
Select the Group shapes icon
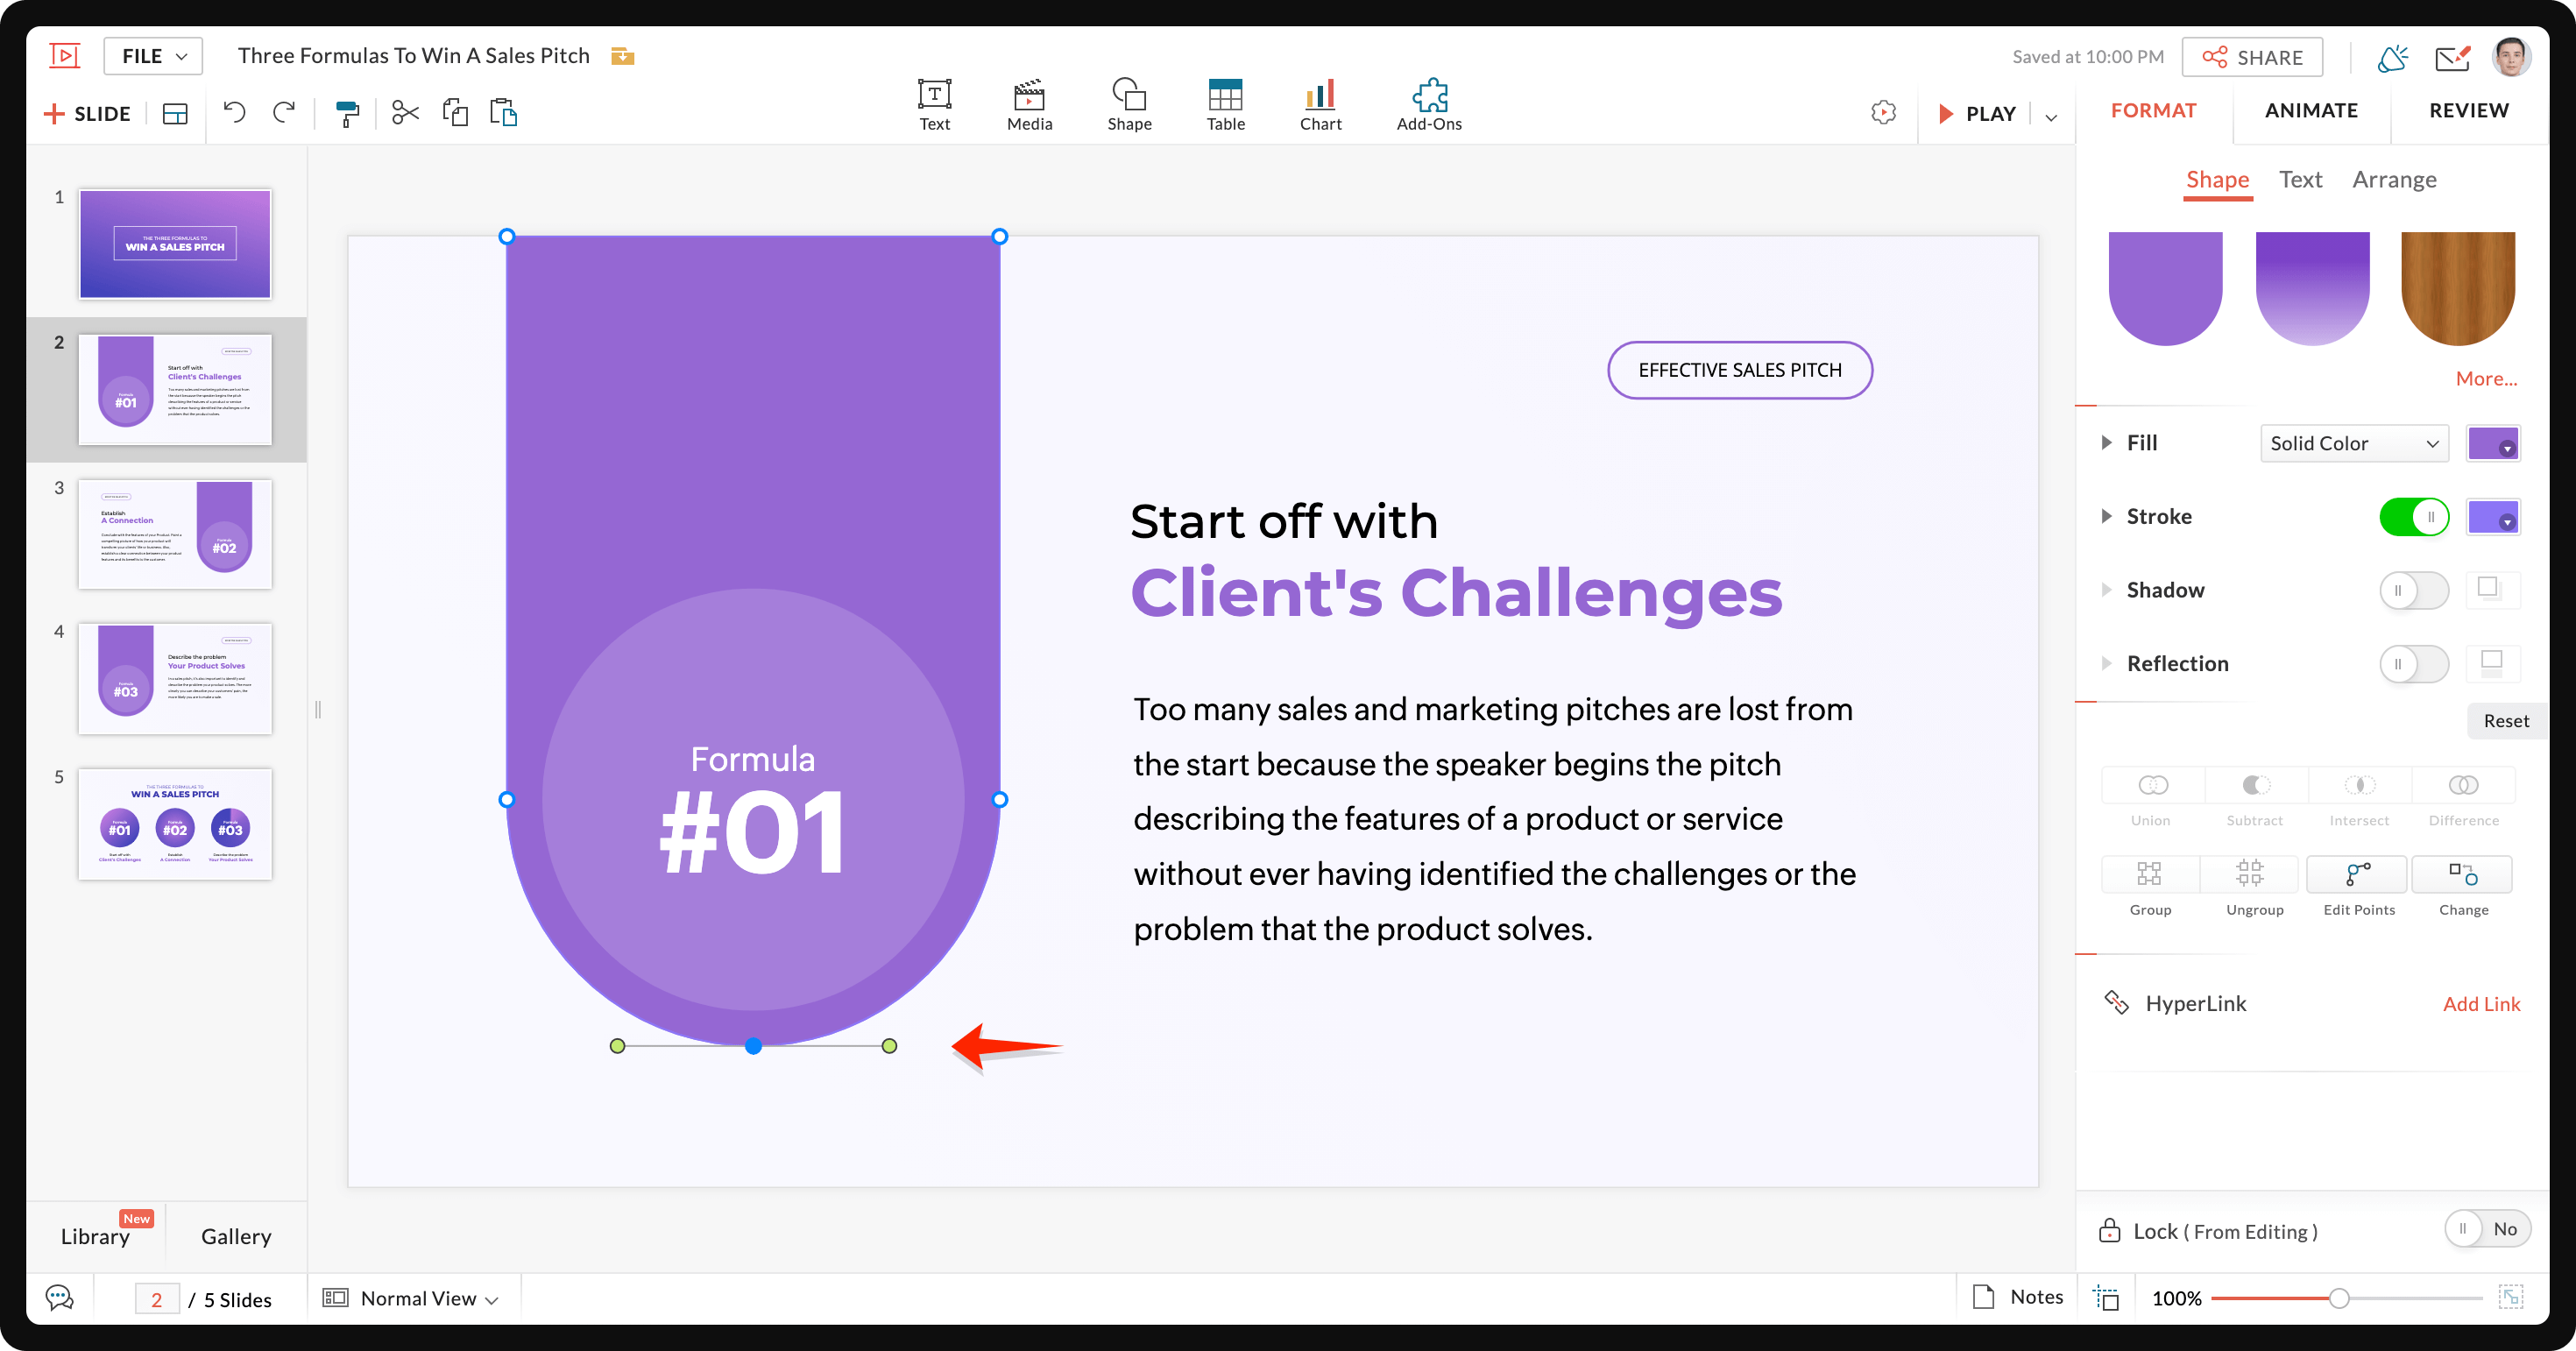2152,873
